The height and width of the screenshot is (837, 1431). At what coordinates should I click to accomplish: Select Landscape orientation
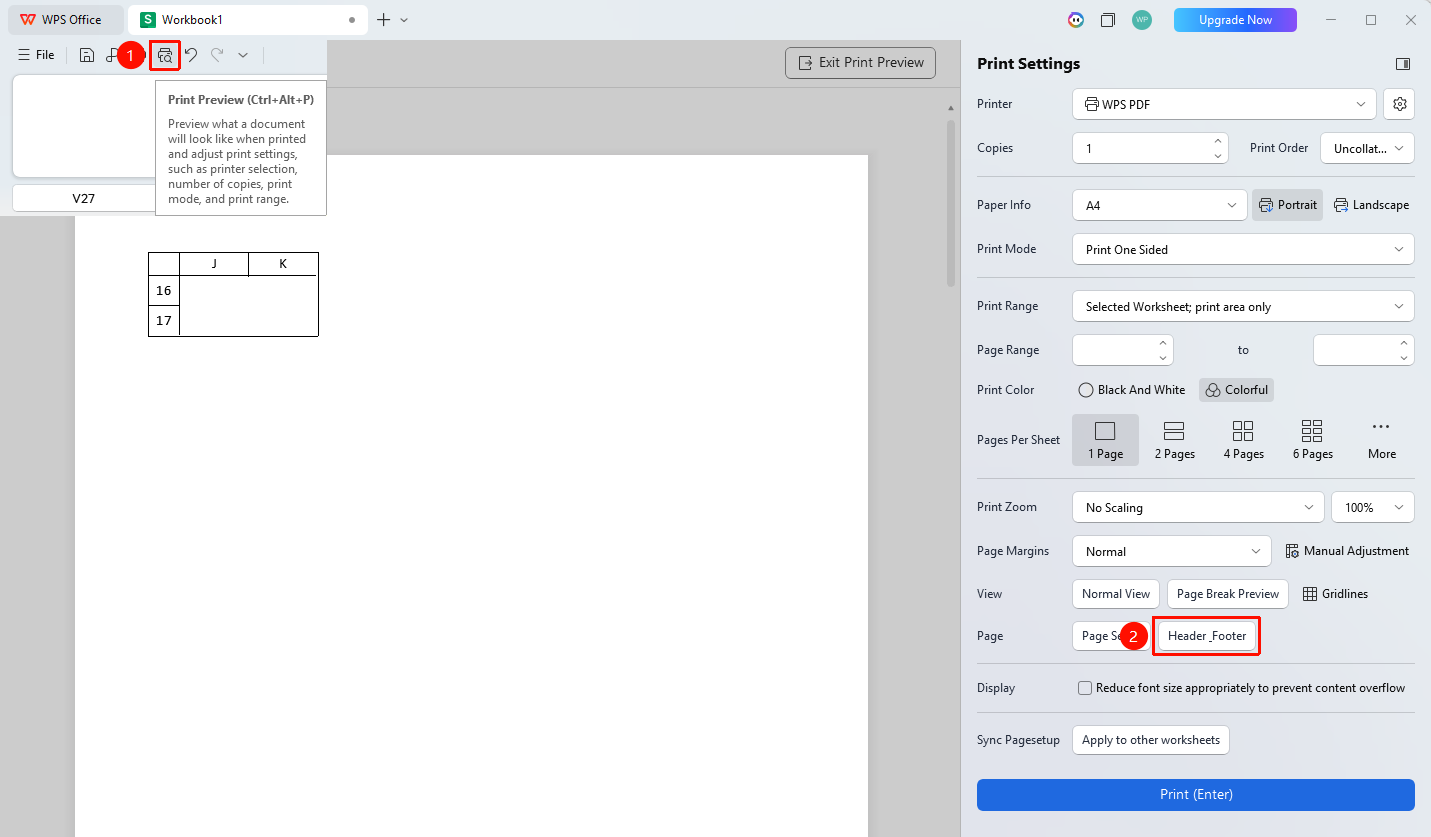click(x=1370, y=205)
